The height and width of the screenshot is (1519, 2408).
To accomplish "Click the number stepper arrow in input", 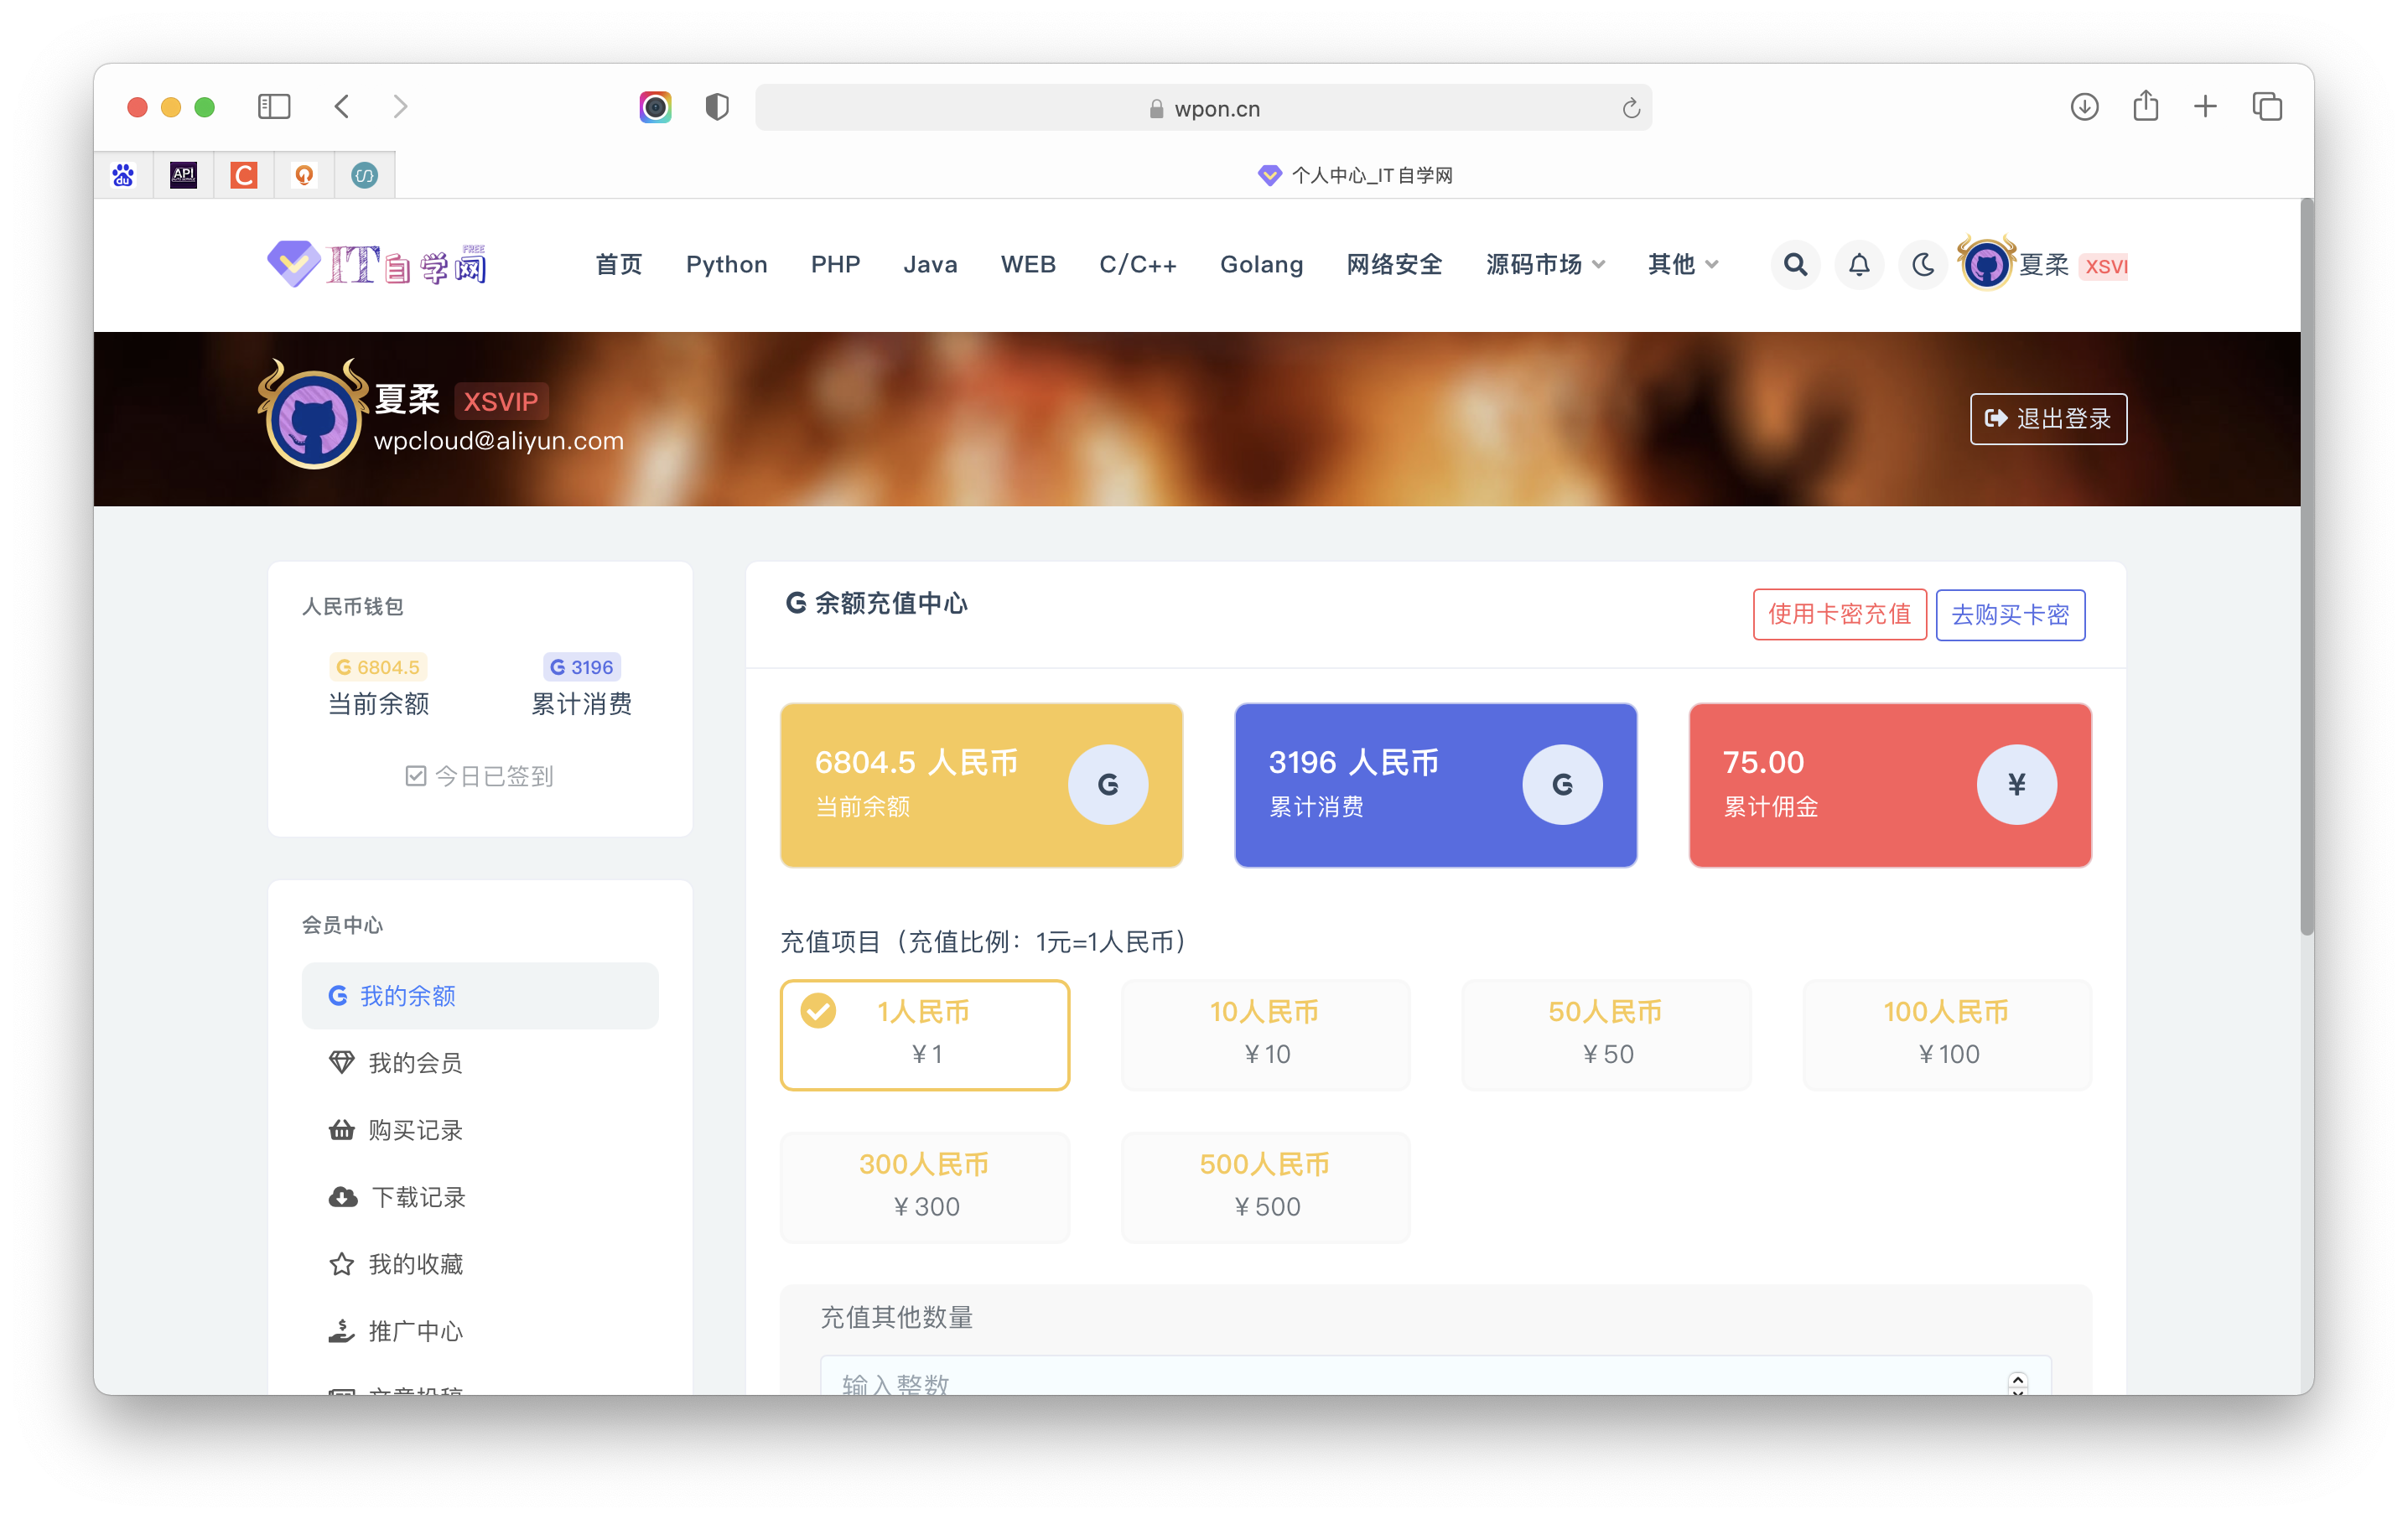I will pyautogui.click(x=2017, y=1381).
